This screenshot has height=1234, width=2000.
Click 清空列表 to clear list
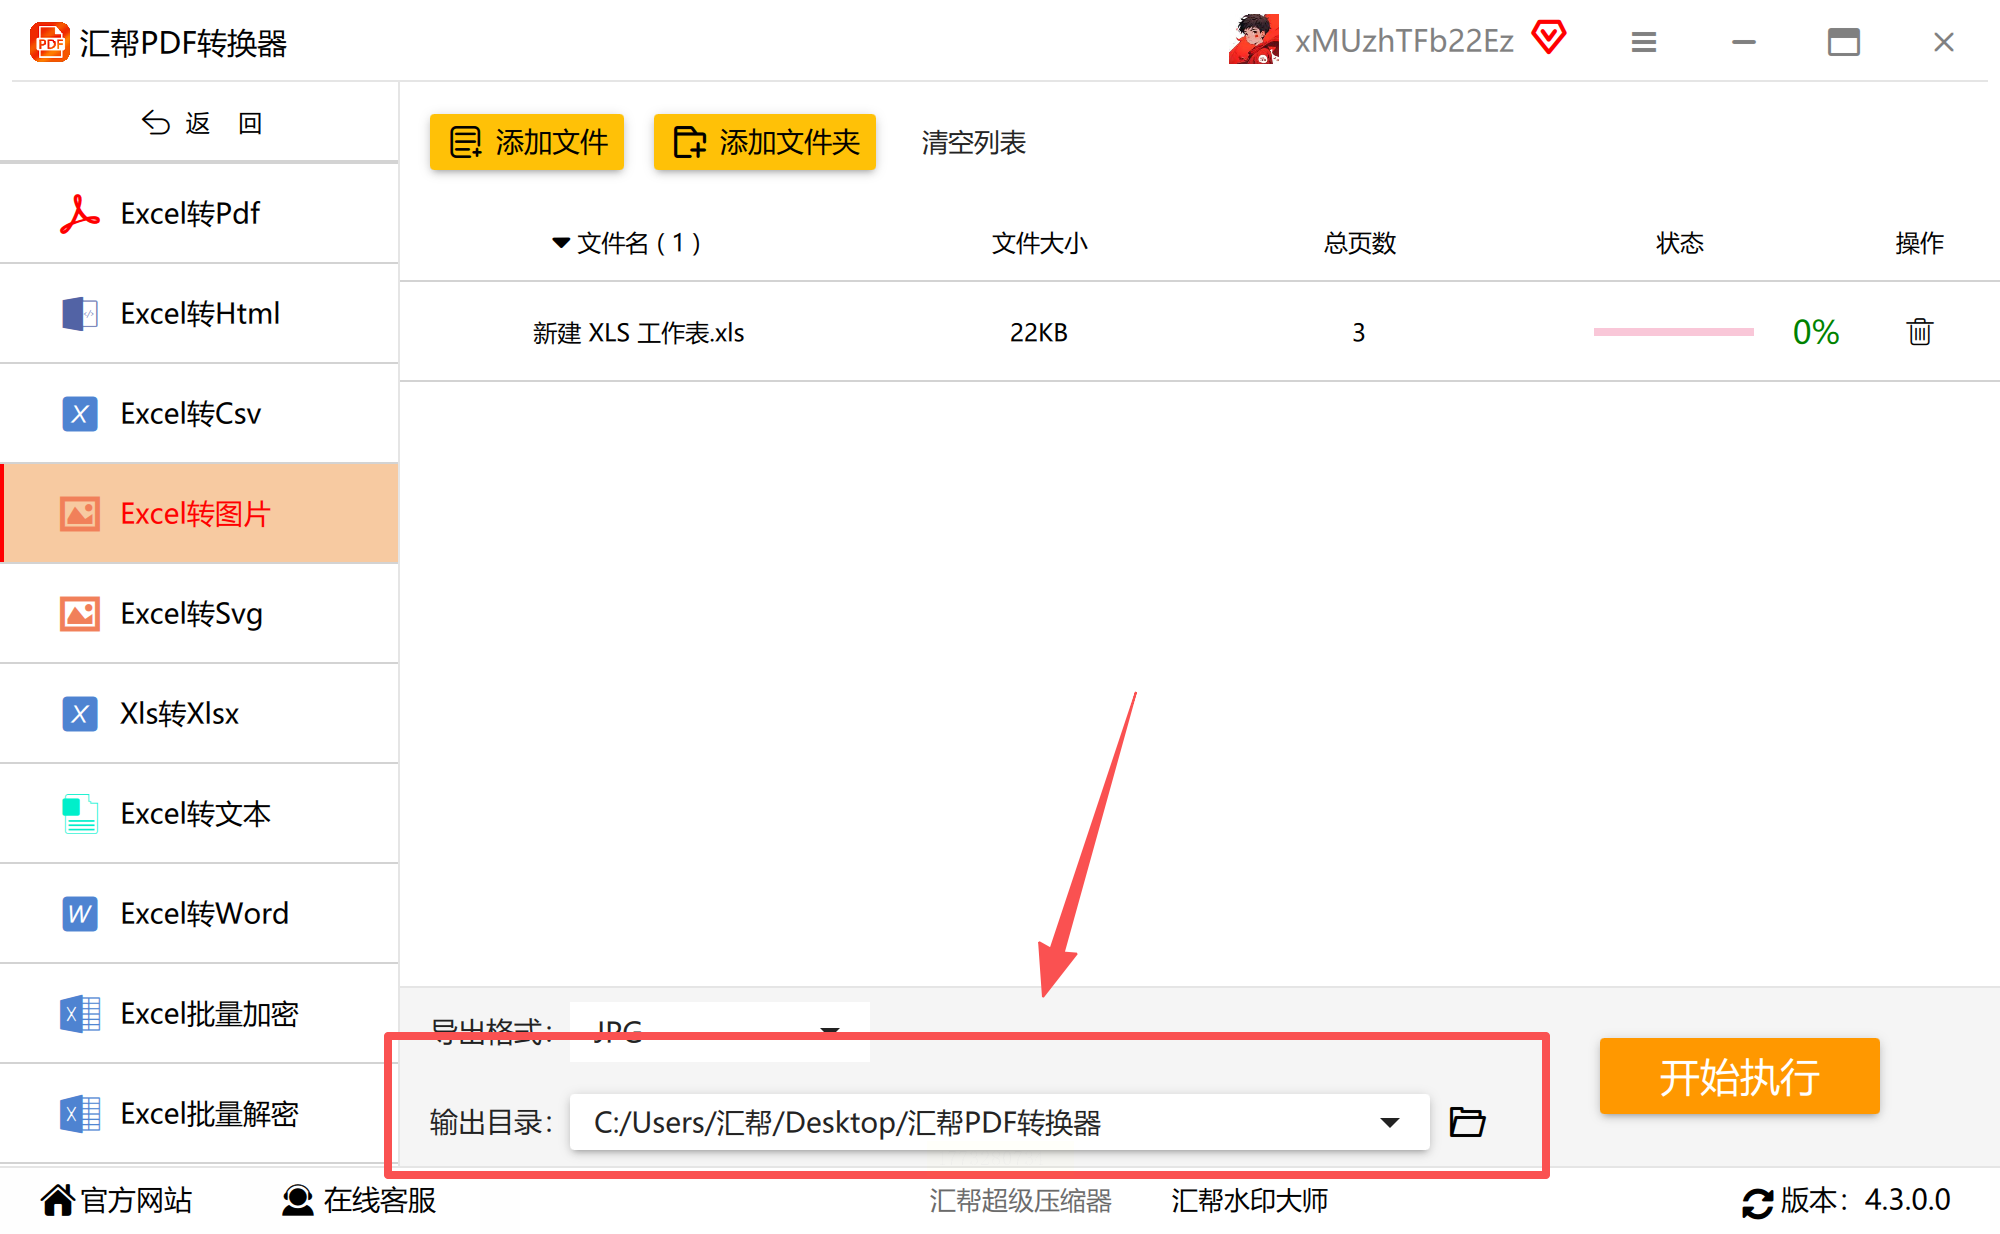point(973,142)
